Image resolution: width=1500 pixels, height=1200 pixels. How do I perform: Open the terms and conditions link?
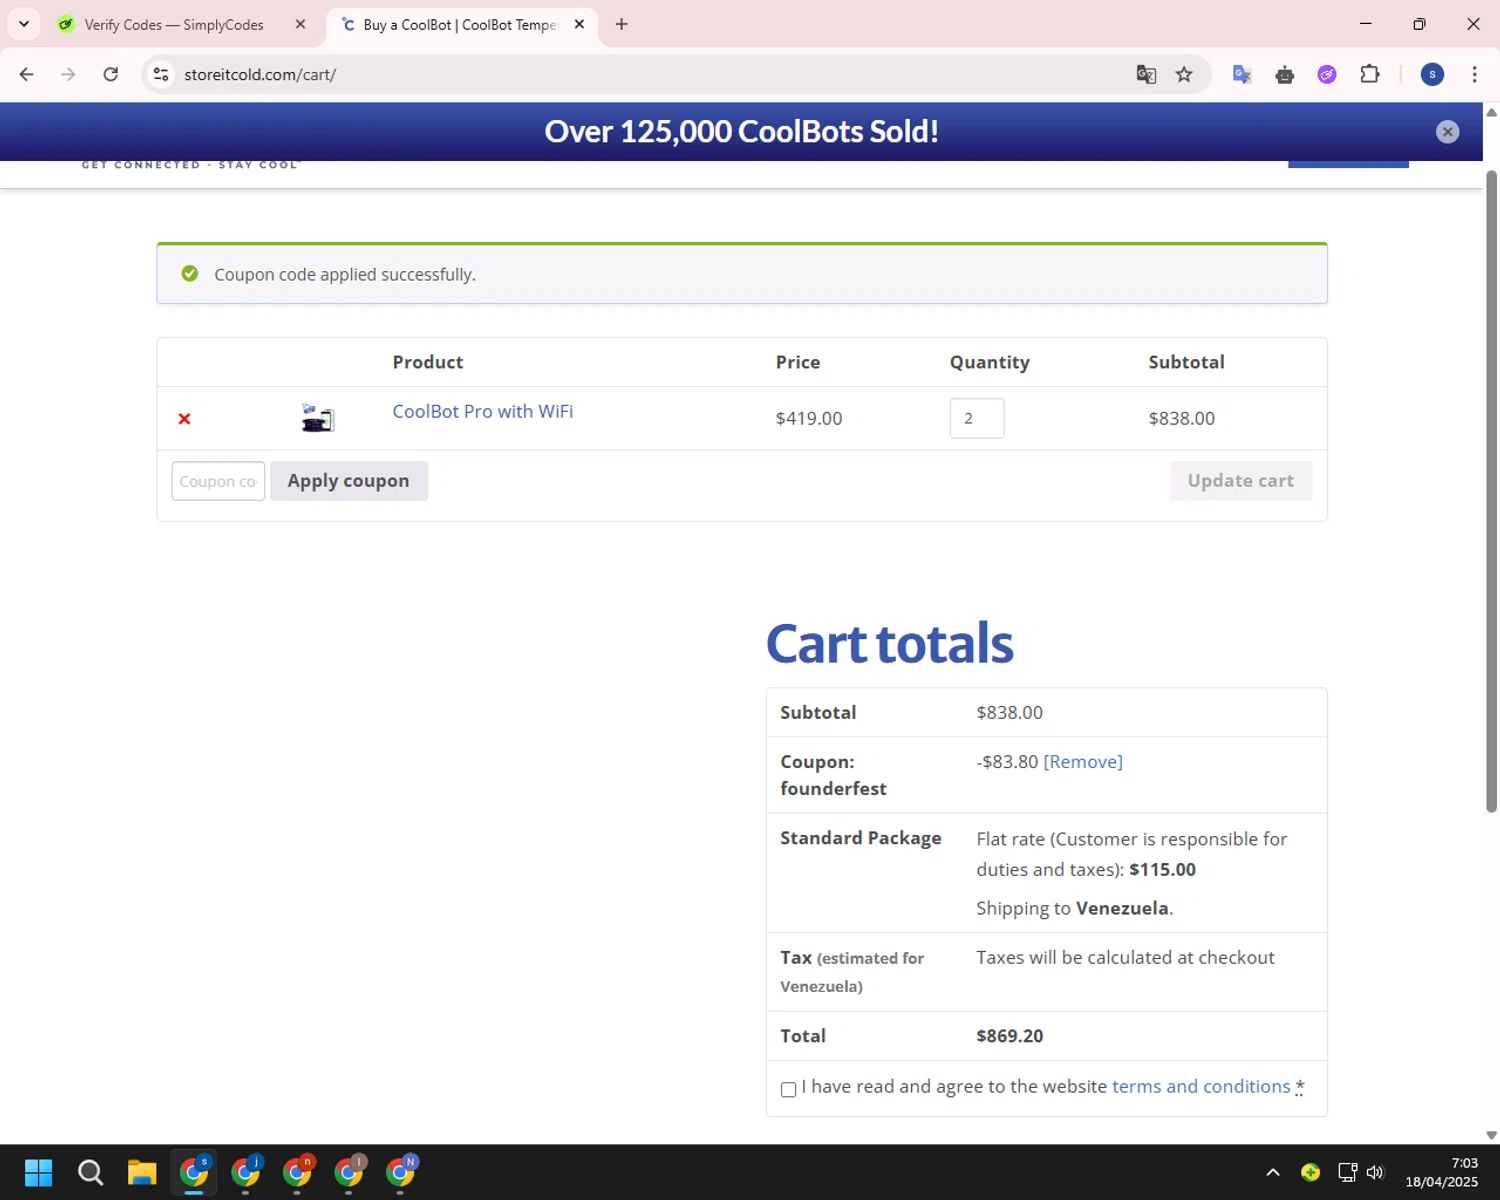coord(1201,1086)
